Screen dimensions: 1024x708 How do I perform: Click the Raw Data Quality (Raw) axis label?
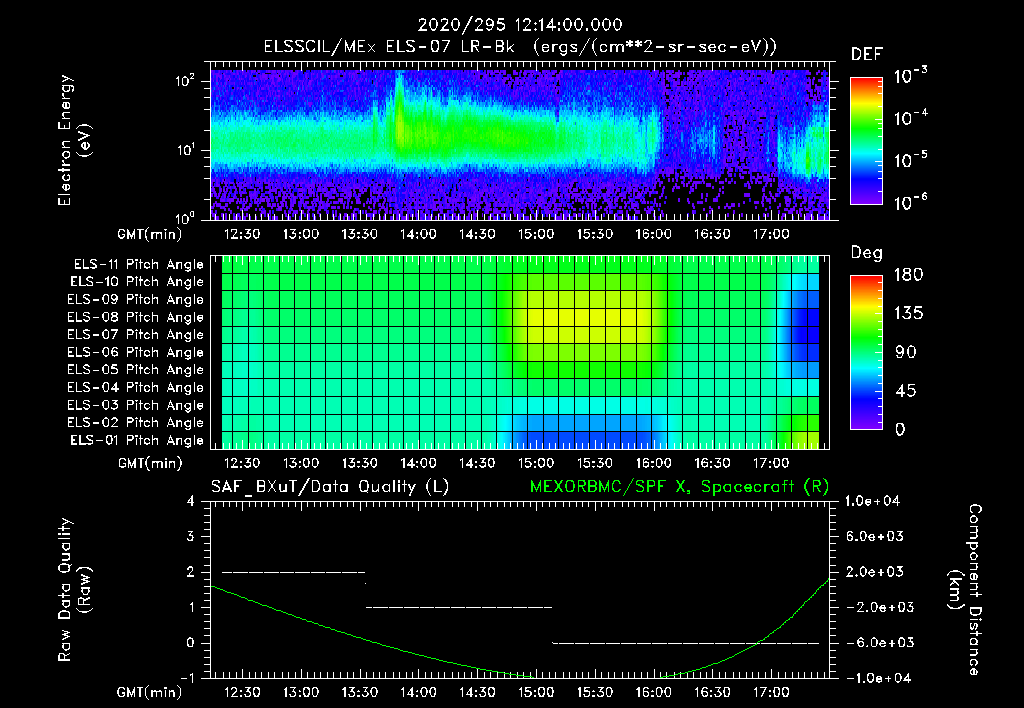(x=74, y=590)
